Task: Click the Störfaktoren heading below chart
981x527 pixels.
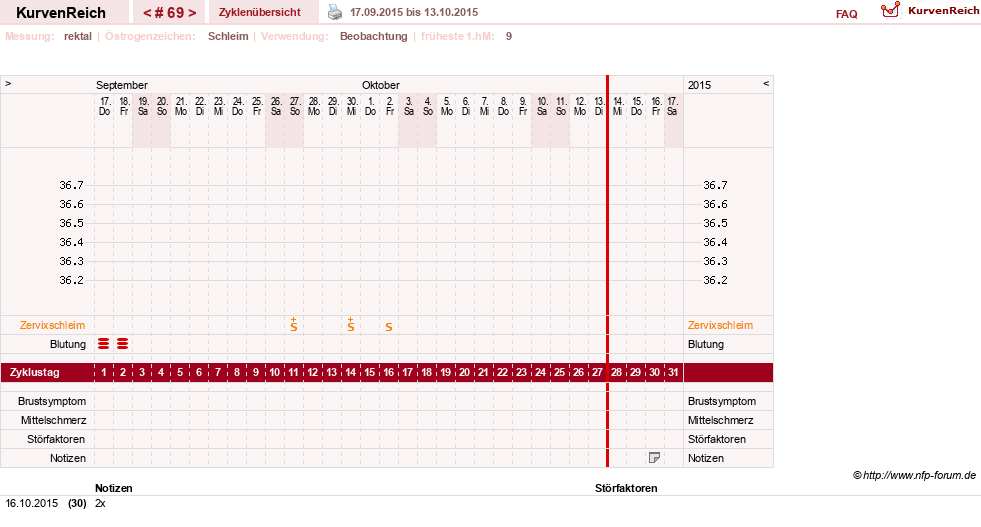Action: [626, 488]
